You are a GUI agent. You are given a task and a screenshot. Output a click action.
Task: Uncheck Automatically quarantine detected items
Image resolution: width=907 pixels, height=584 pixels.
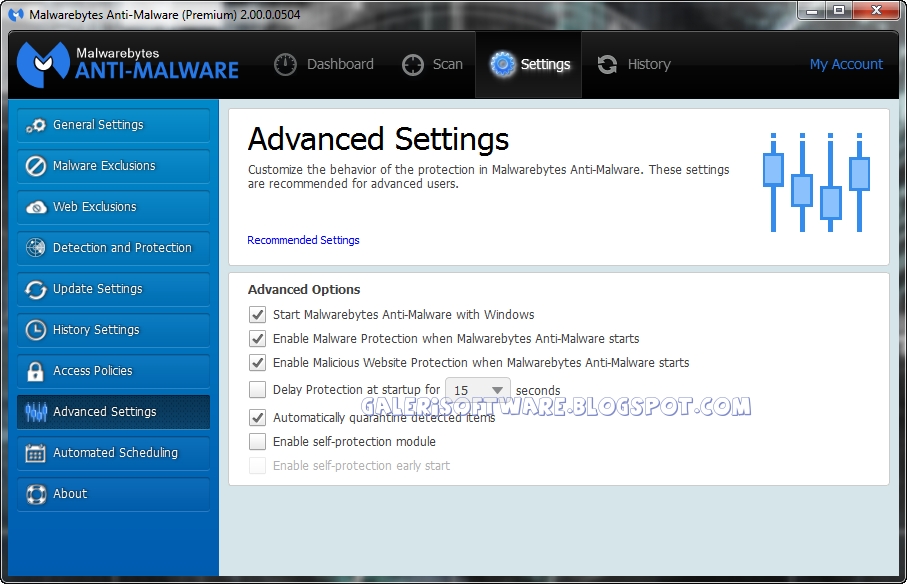tap(257, 417)
